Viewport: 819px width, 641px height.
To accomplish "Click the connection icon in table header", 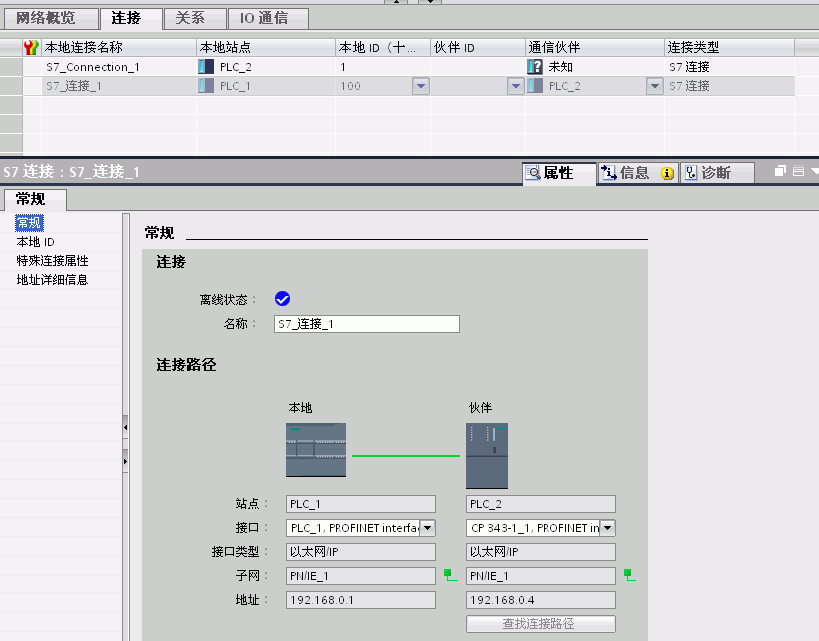I will (x=31, y=47).
